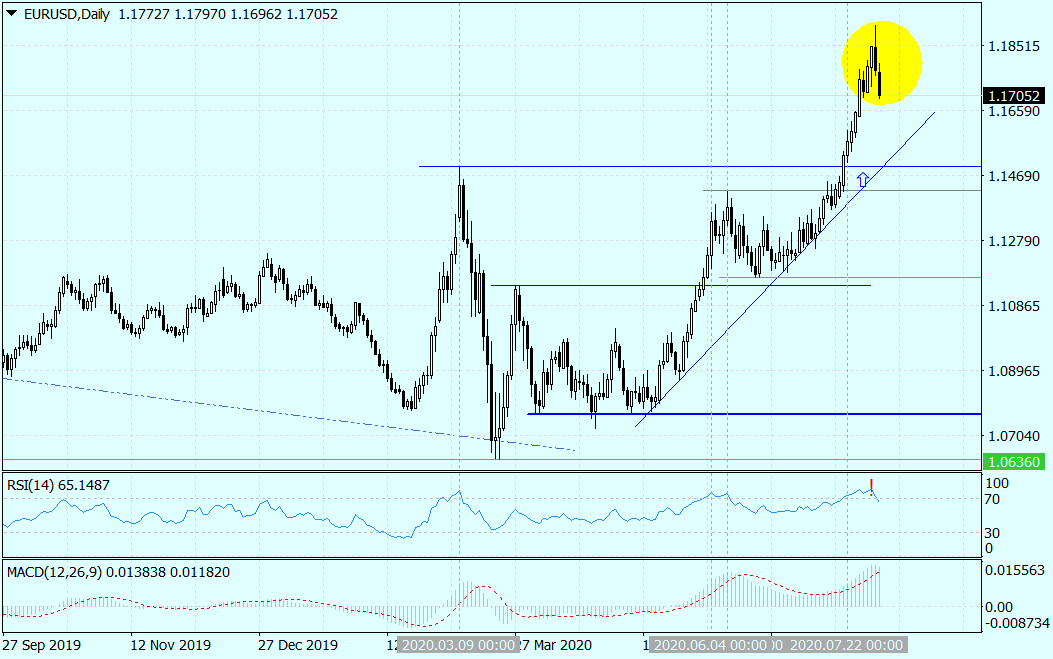The image size is (1053, 659).
Task: Click the price scale value 1.12790
Action: [x=1014, y=241]
